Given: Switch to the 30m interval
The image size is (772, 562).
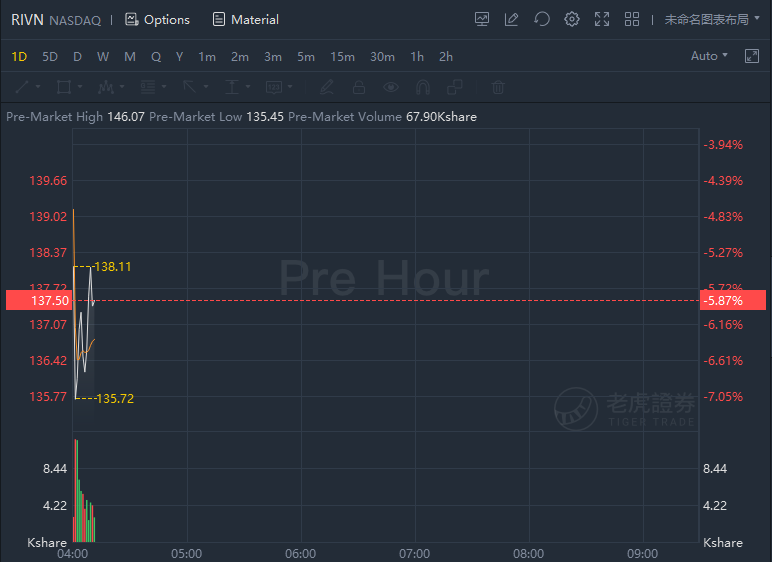Looking at the screenshot, I should (x=383, y=57).
